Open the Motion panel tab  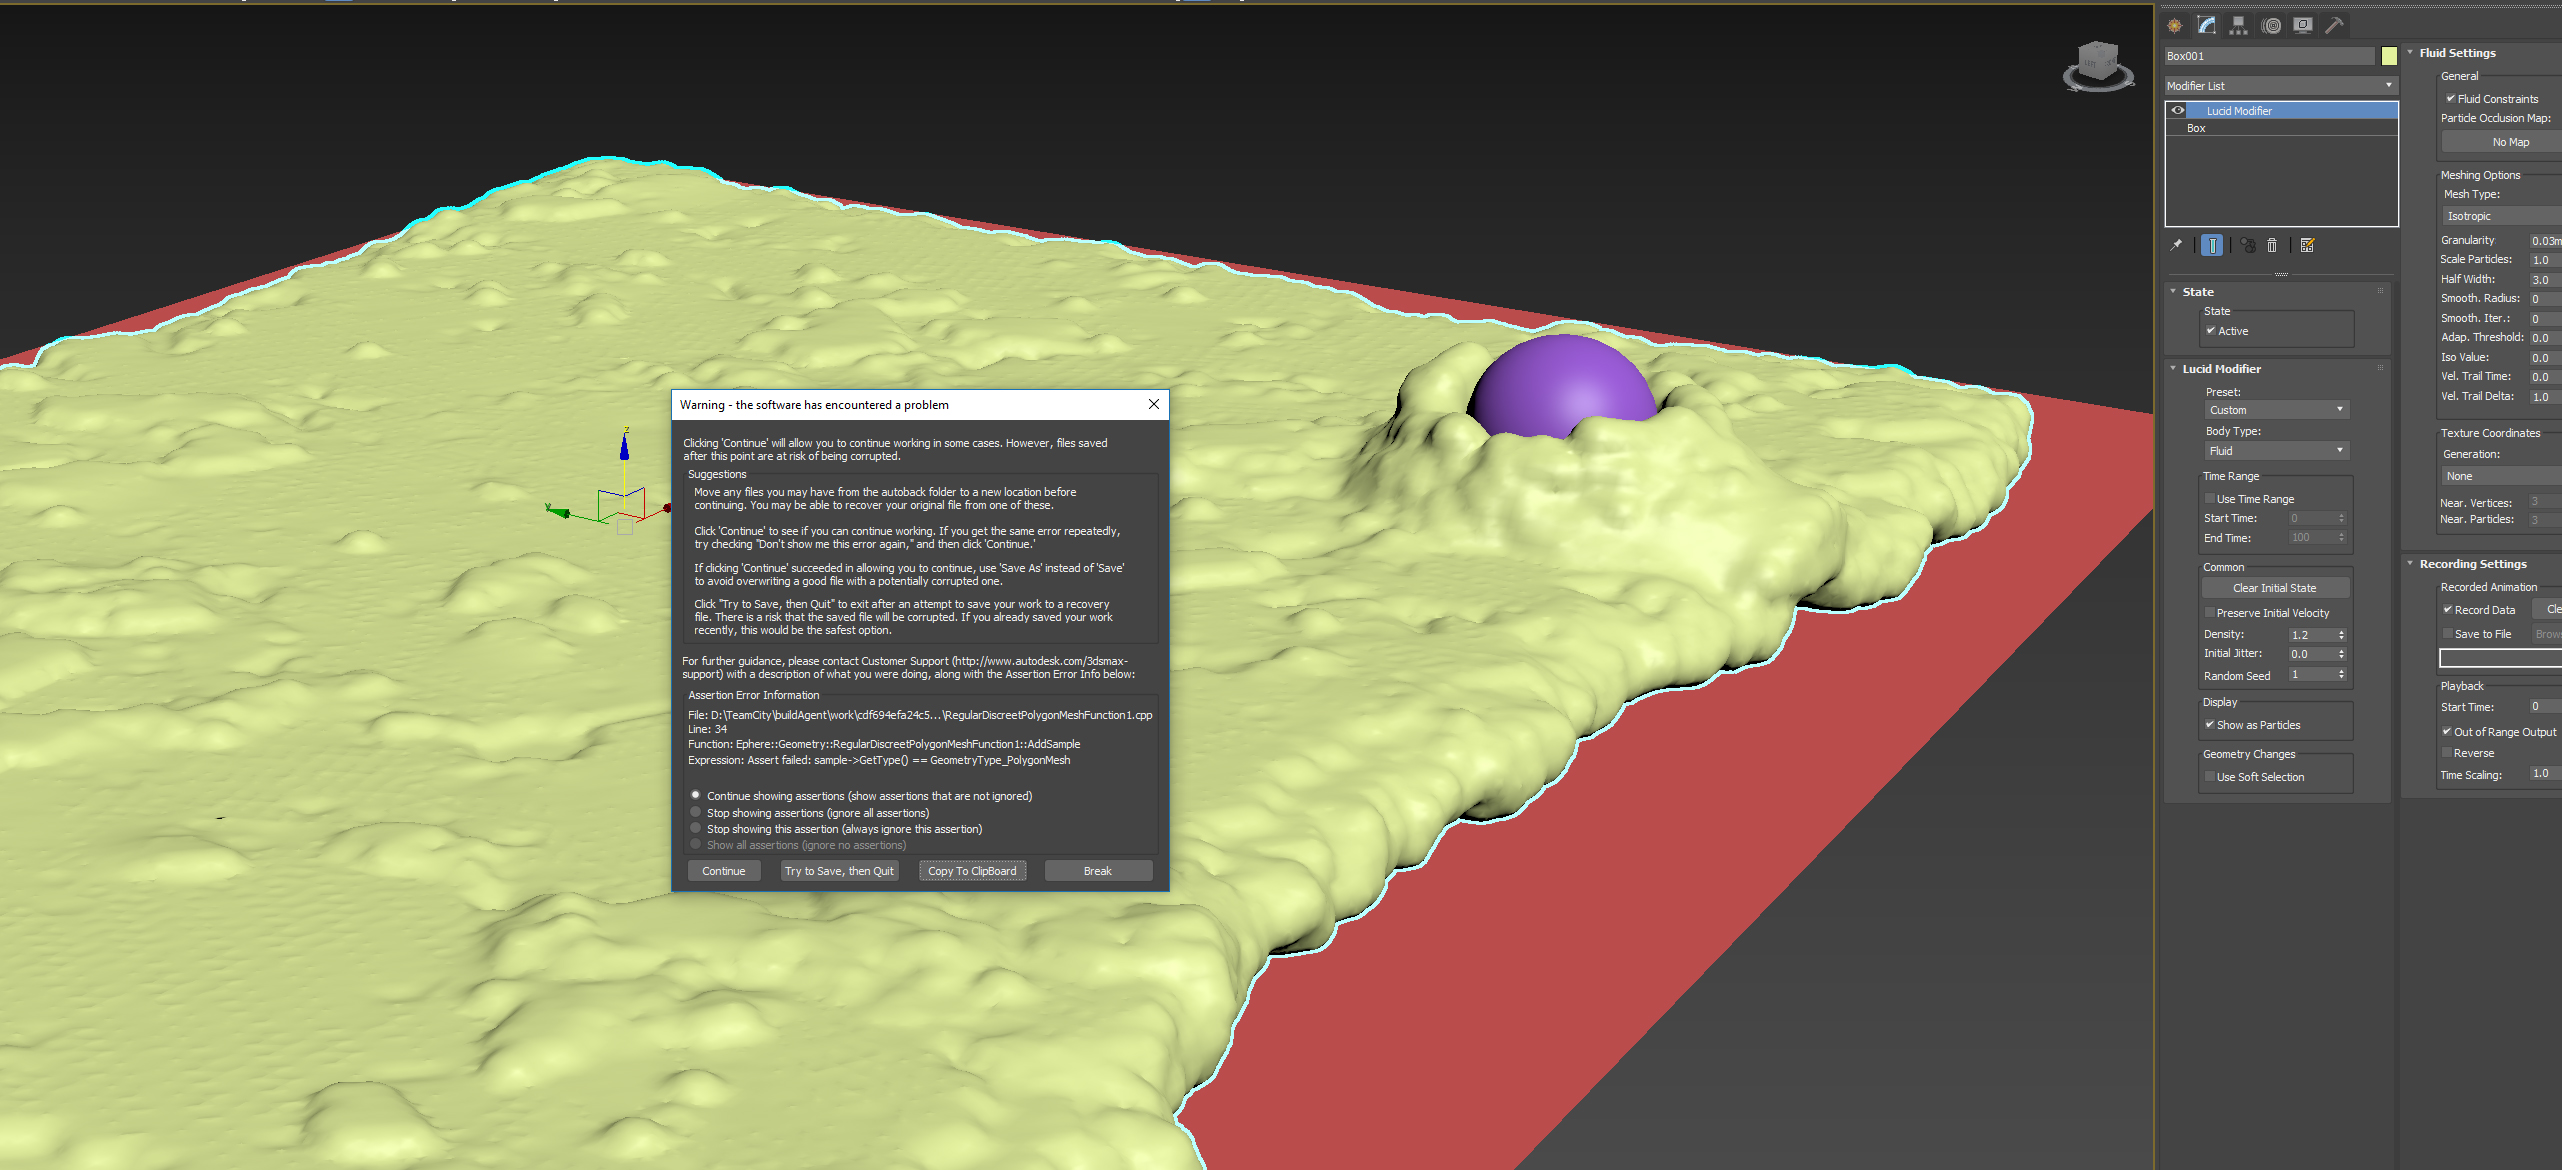click(2271, 26)
